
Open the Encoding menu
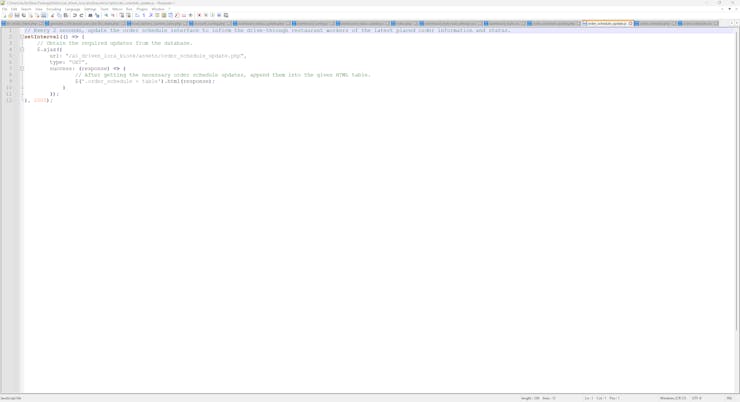pyautogui.click(x=53, y=9)
